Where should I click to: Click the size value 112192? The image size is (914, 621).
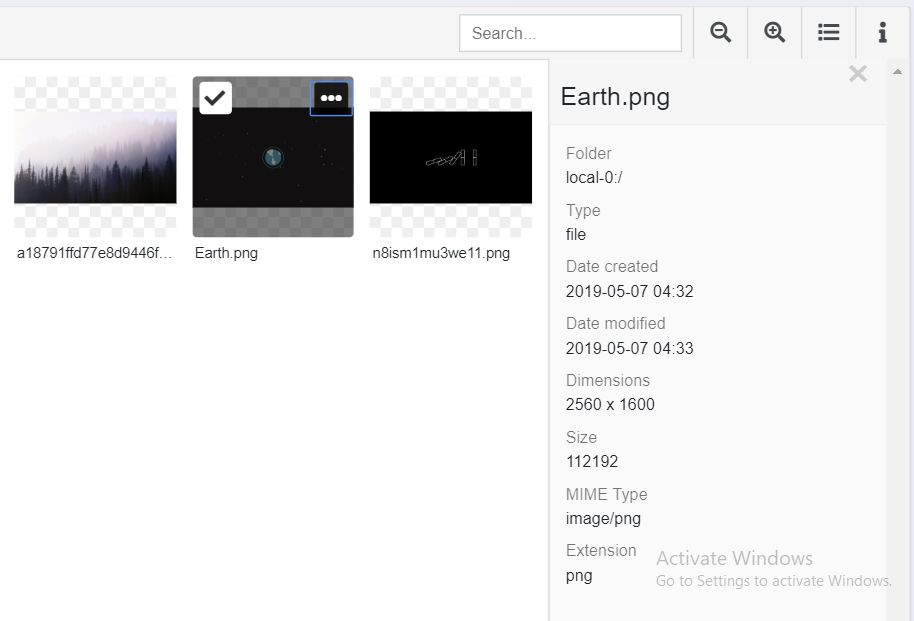coord(592,462)
